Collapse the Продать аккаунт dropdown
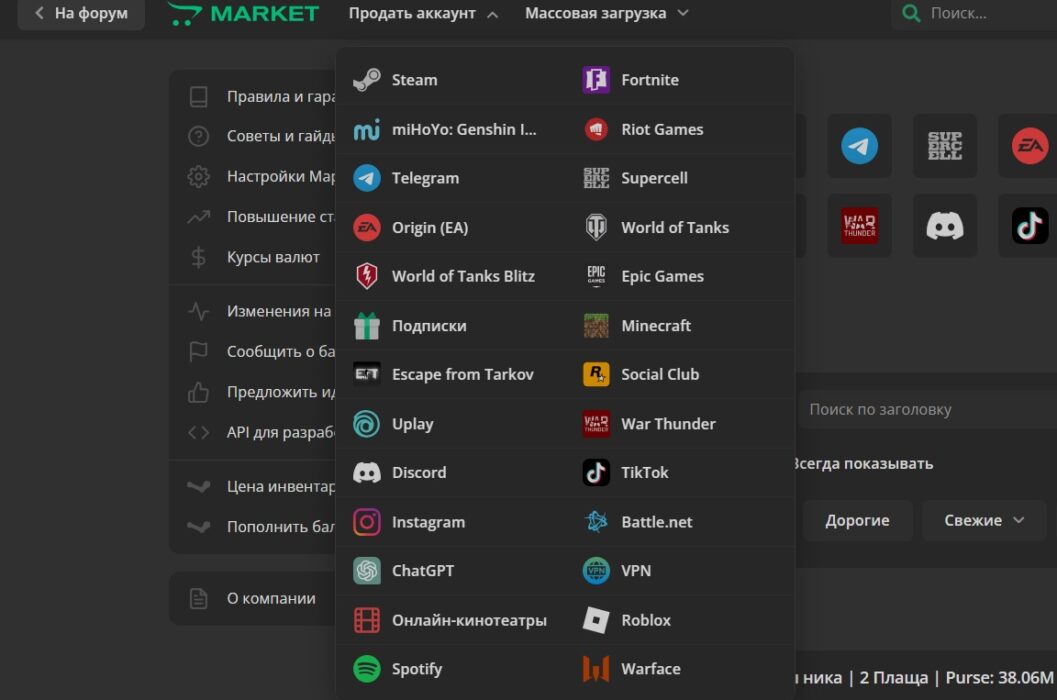This screenshot has width=1057, height=700. (x=423, y=13)
